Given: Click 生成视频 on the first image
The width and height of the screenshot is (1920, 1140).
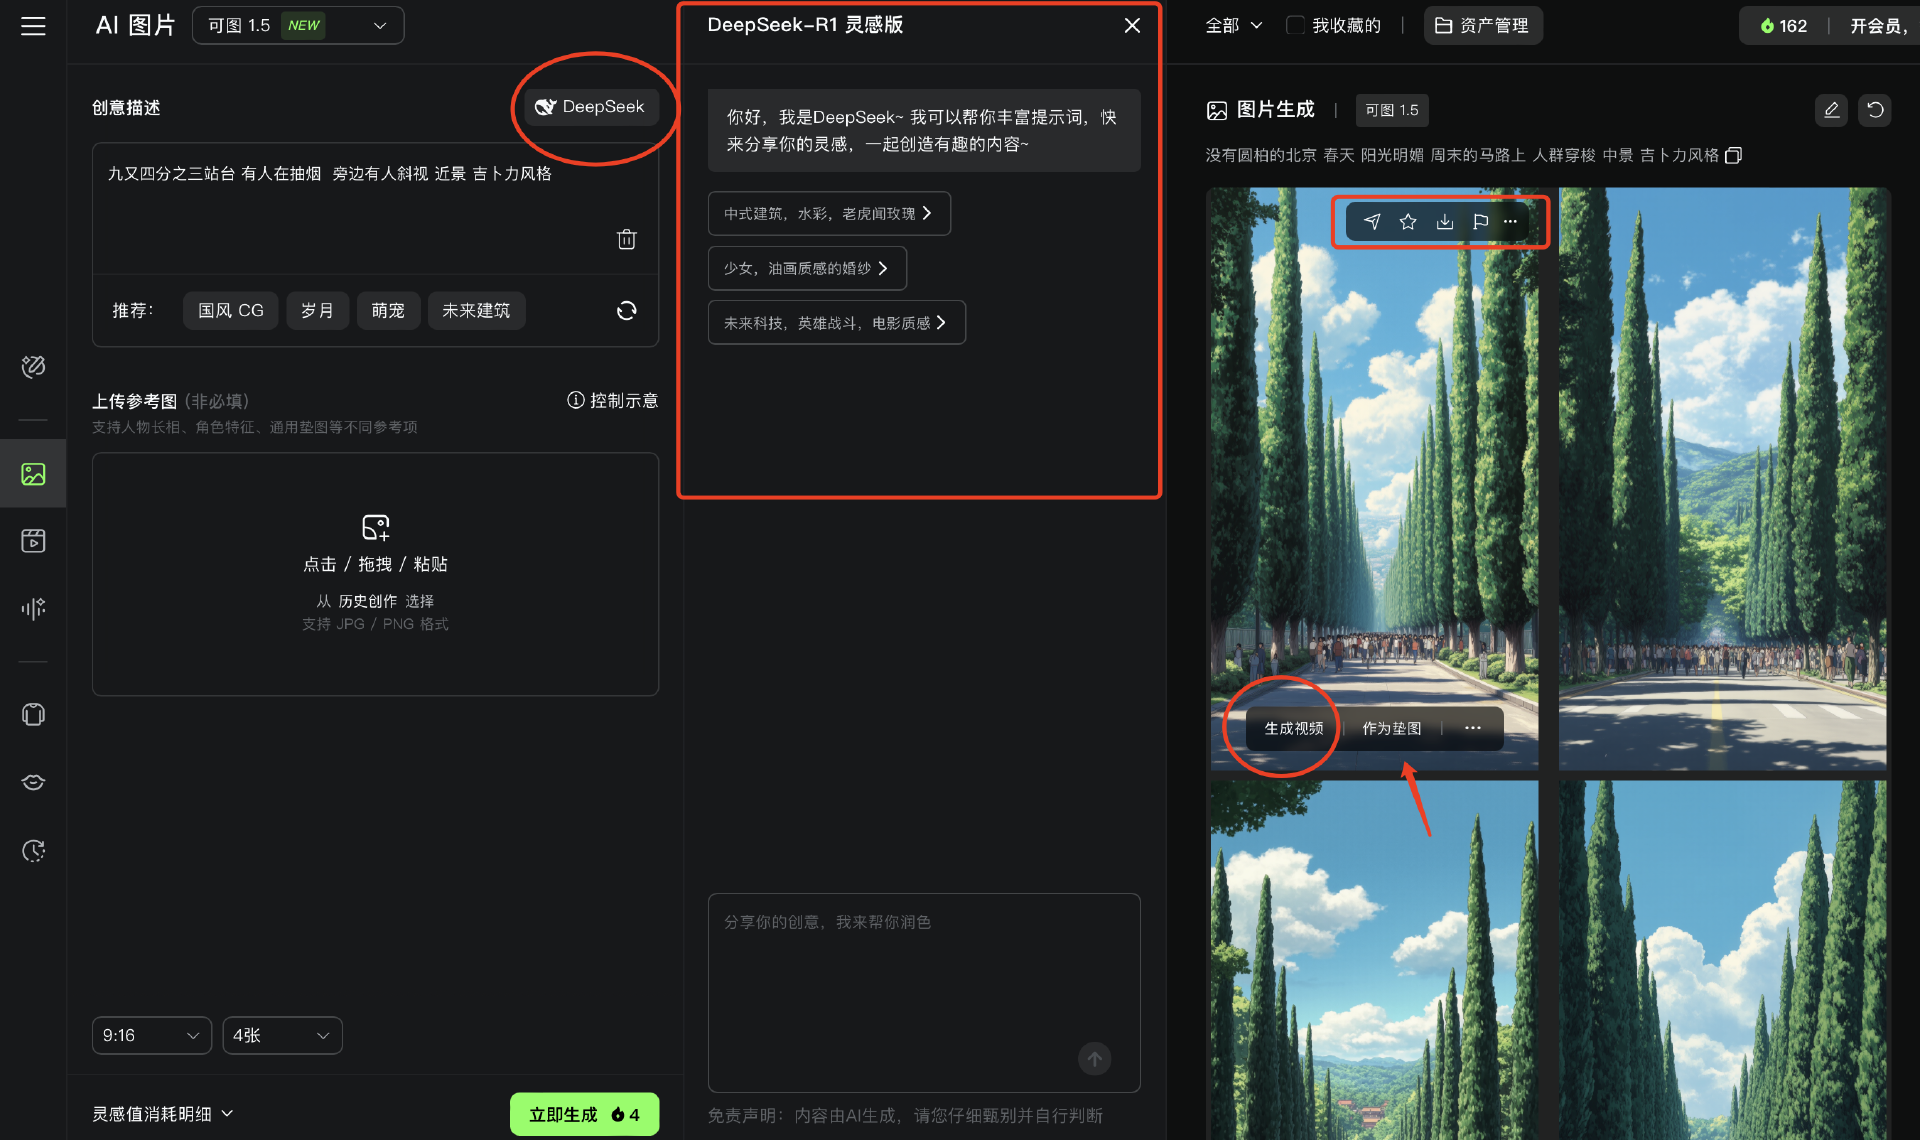Looking at the screenshot, I should click(1294, 729).
